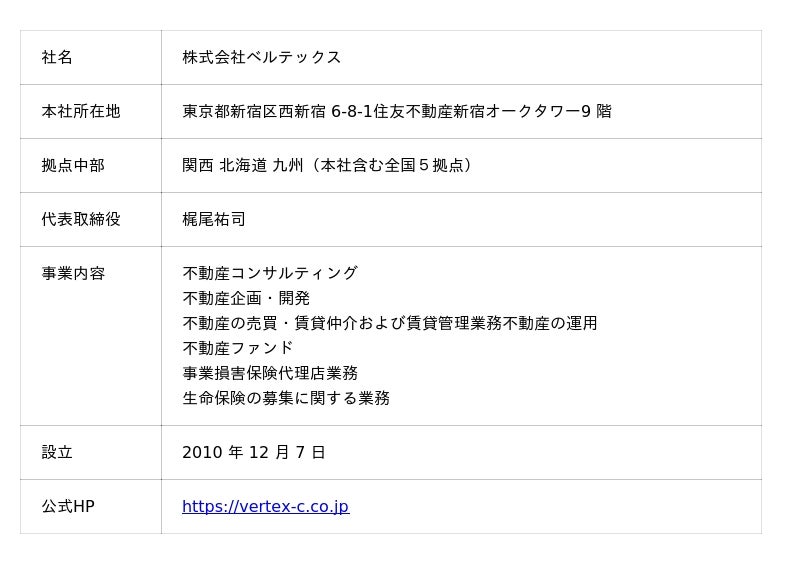Click the word 関西 in the bases row
The height and width of the screenshot is (564, 800).
click(x=197, y=166)
